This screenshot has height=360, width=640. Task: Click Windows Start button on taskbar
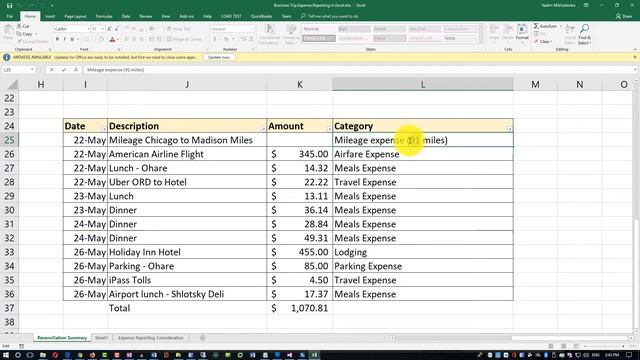pyautogui.click(x=6, y=355)
